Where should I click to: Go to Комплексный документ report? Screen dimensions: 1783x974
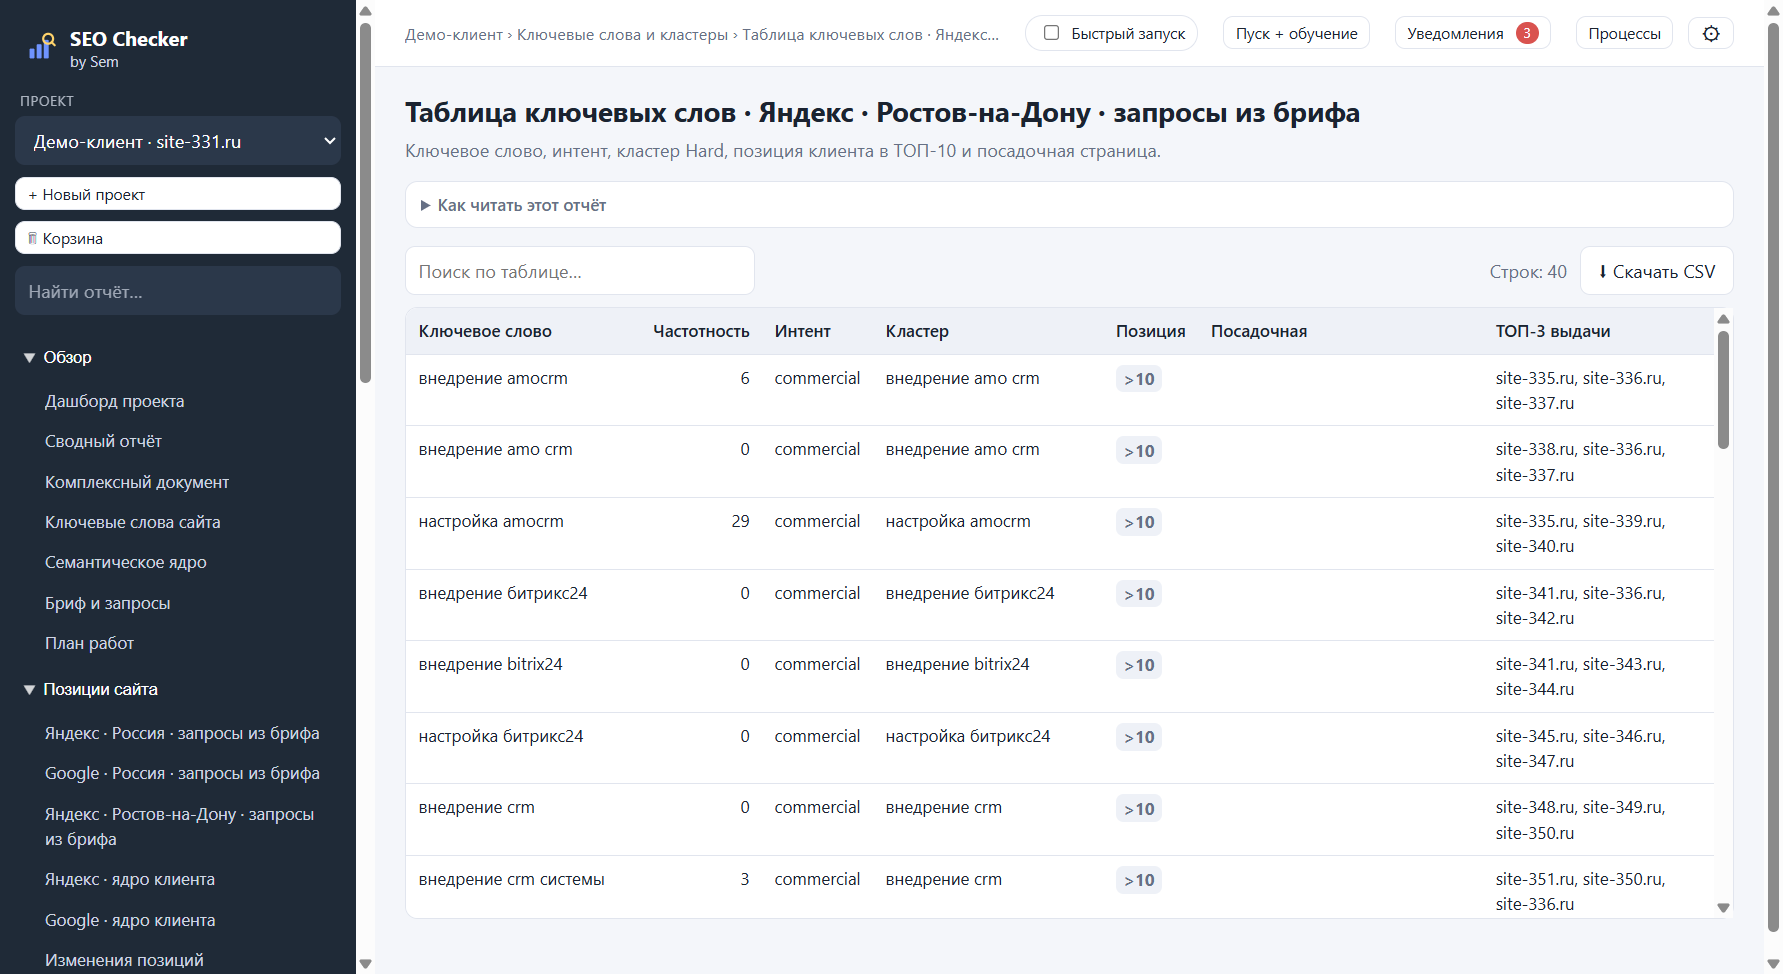[x=137, y=482]
